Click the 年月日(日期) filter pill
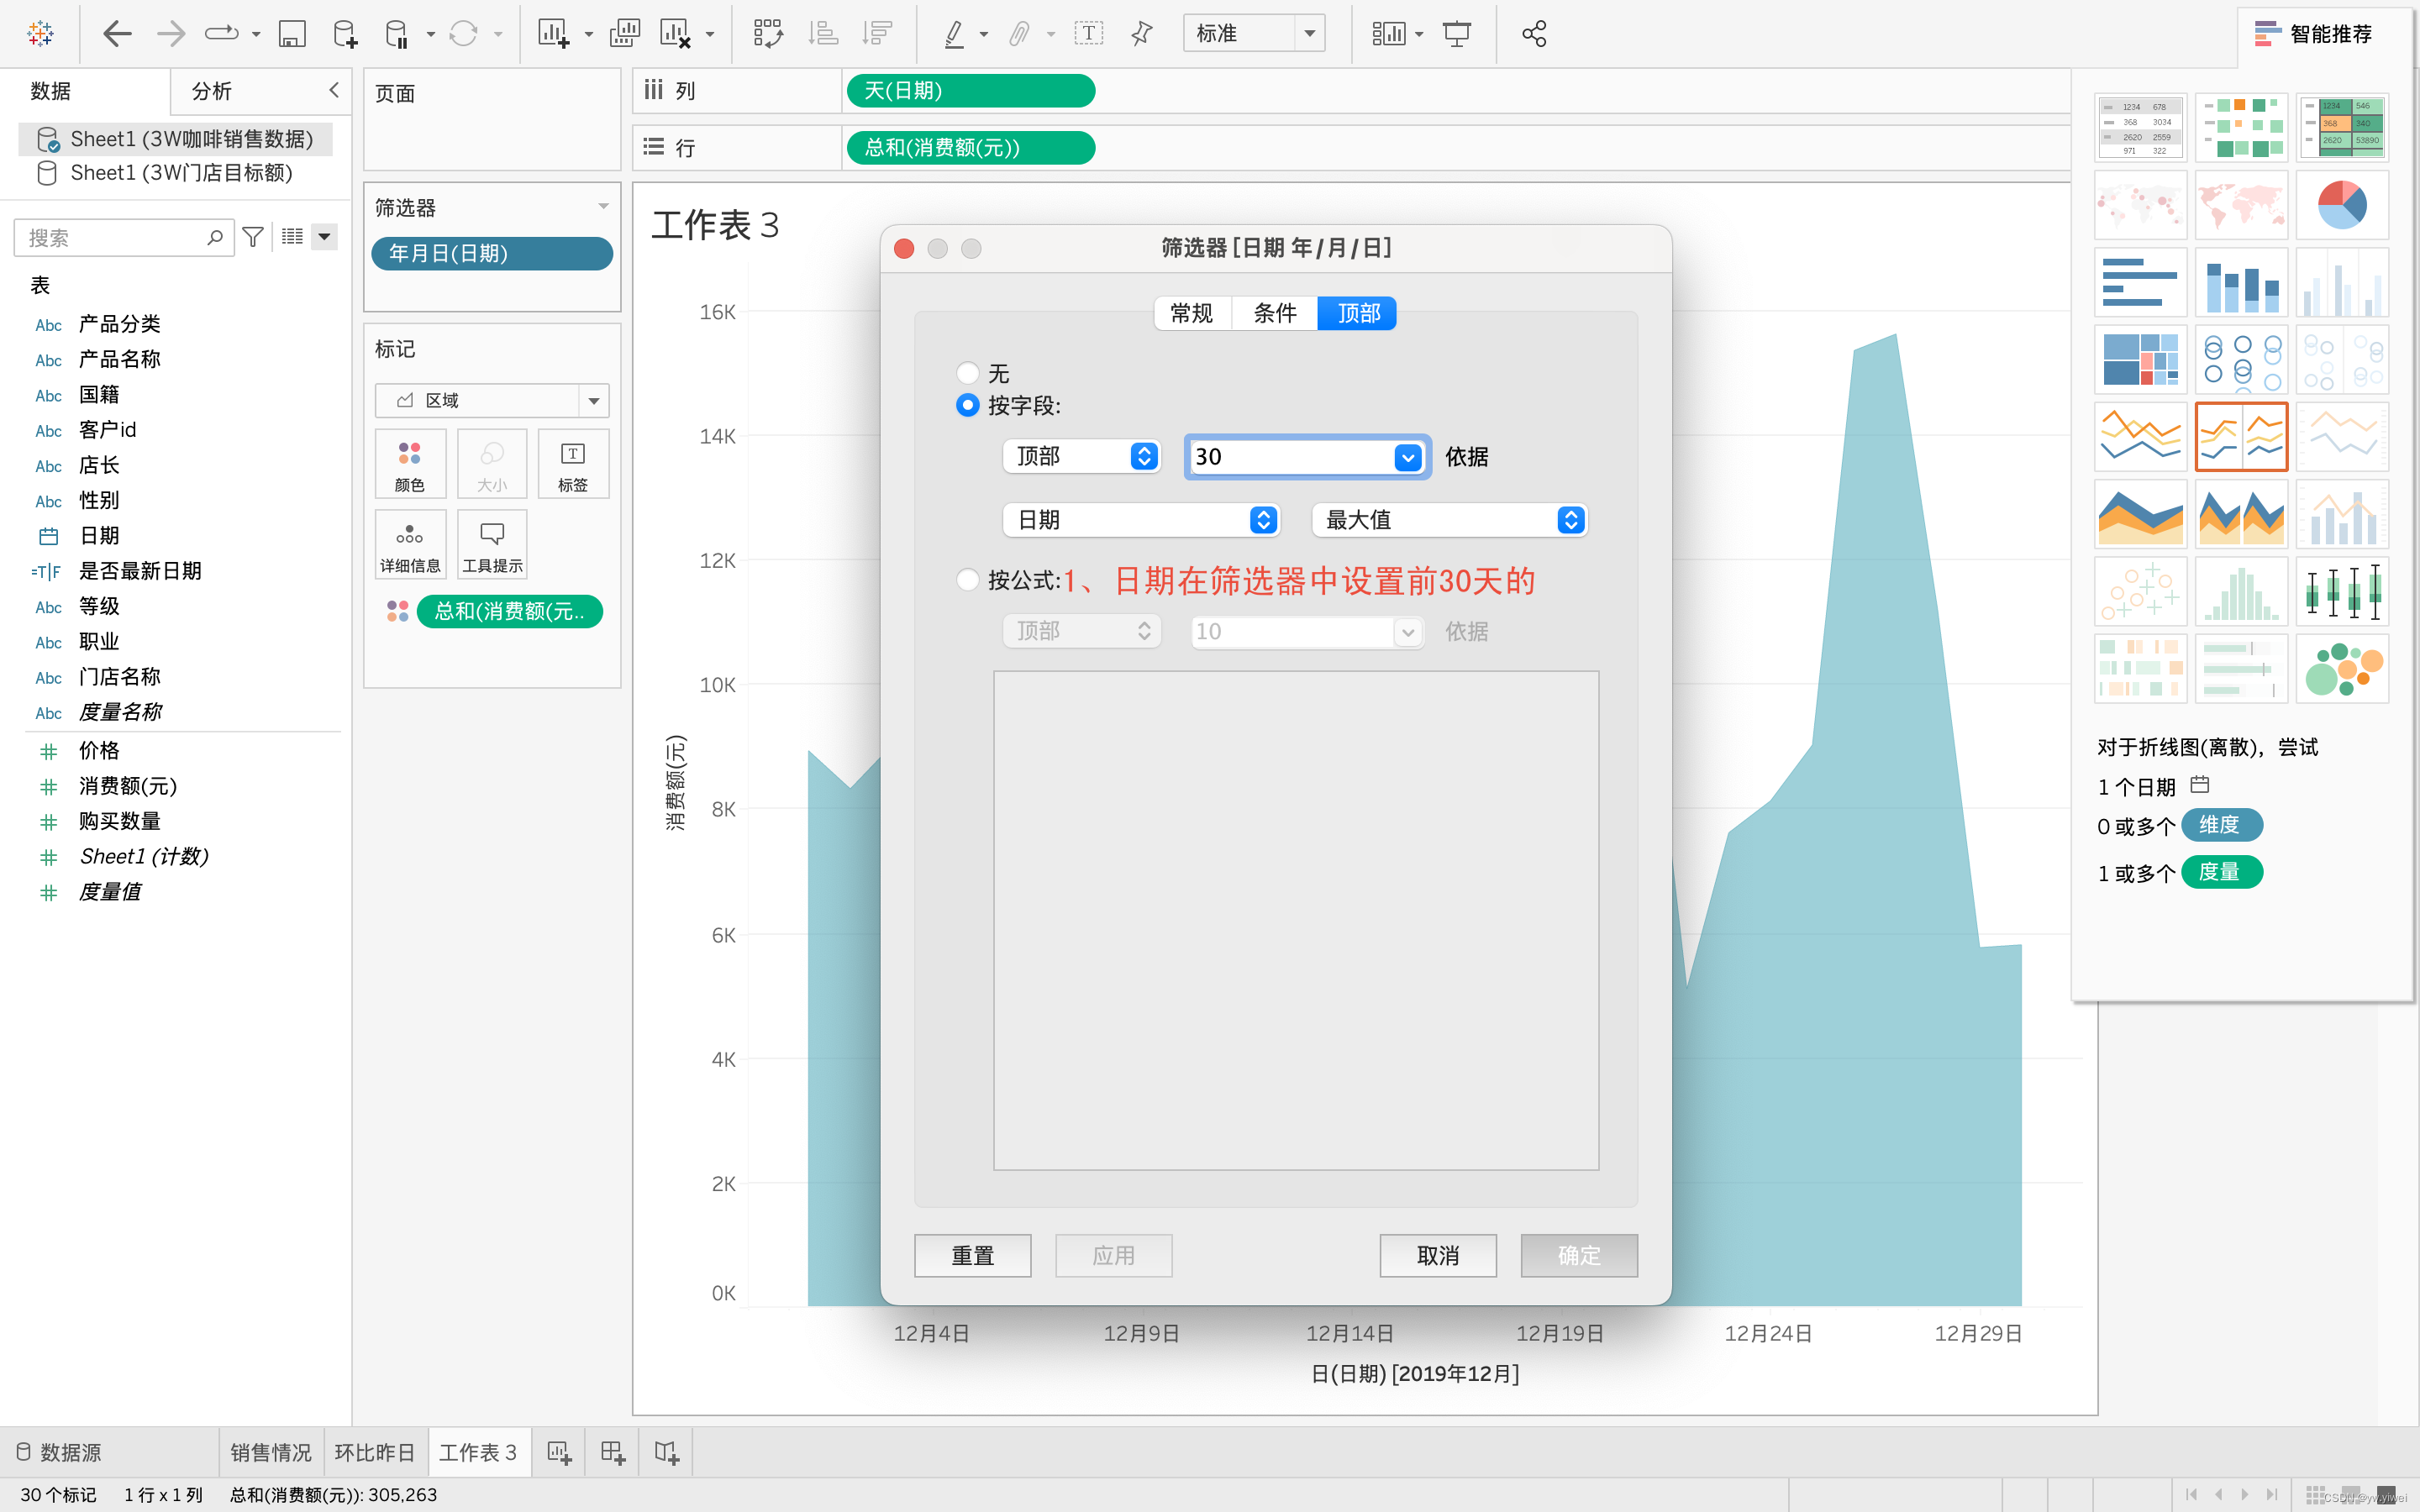 pos(492,254)
